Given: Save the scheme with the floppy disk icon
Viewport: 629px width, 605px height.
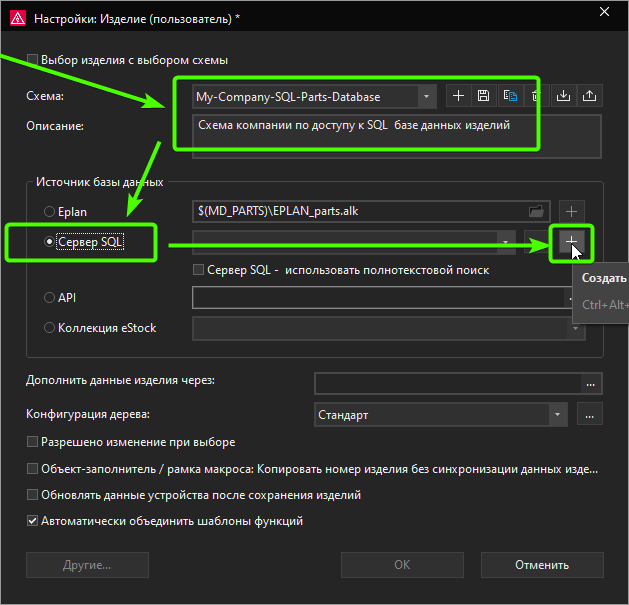Looking at the screenshot, I should click(484, 96).
